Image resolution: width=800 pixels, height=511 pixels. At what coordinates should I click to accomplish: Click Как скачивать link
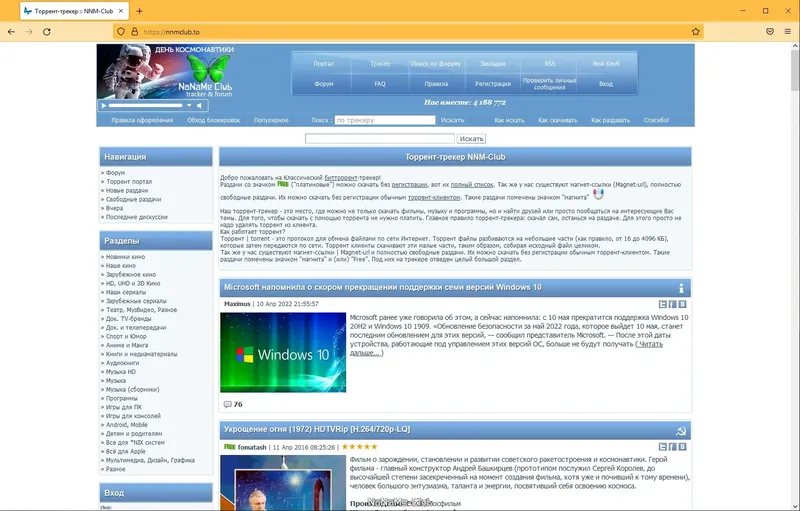pos(558,120)
